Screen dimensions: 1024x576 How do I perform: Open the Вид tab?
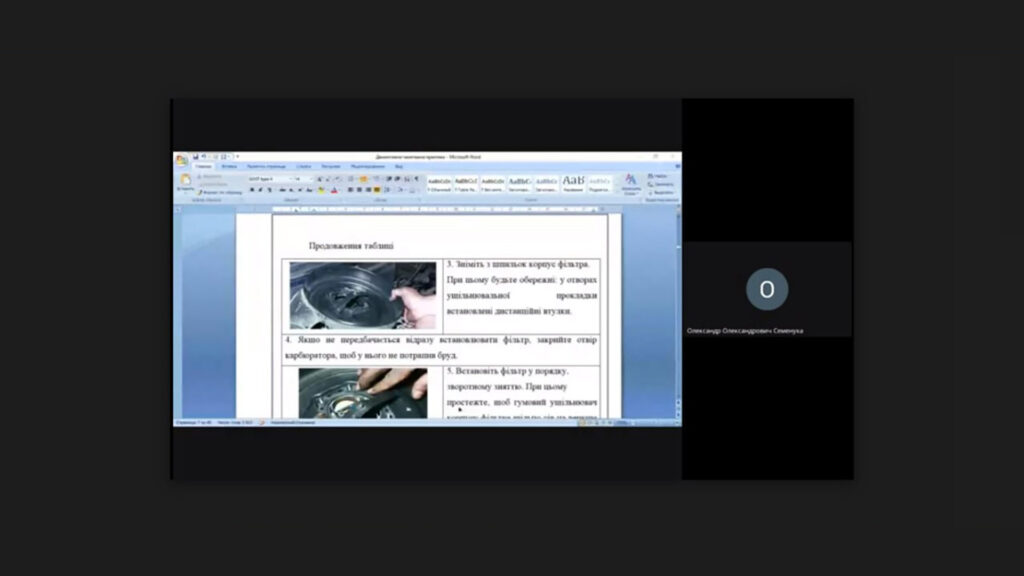[399, 167]
